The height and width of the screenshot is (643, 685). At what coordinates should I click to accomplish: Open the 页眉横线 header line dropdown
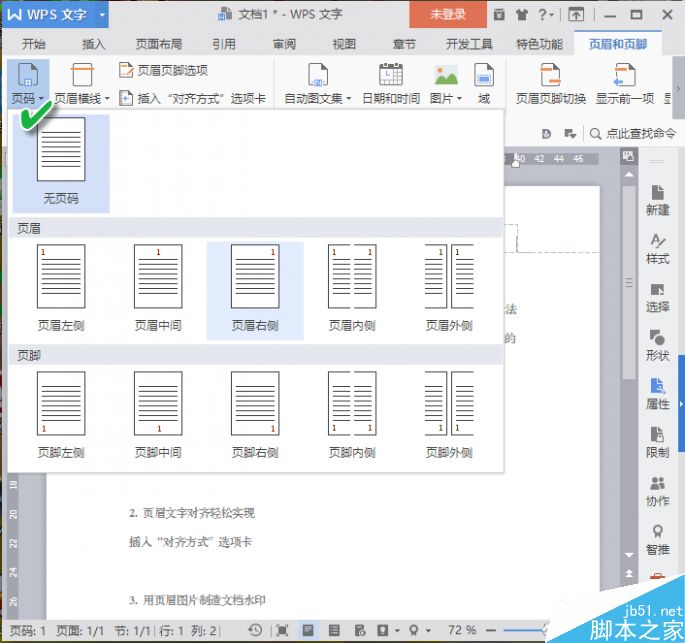(82, 84)
